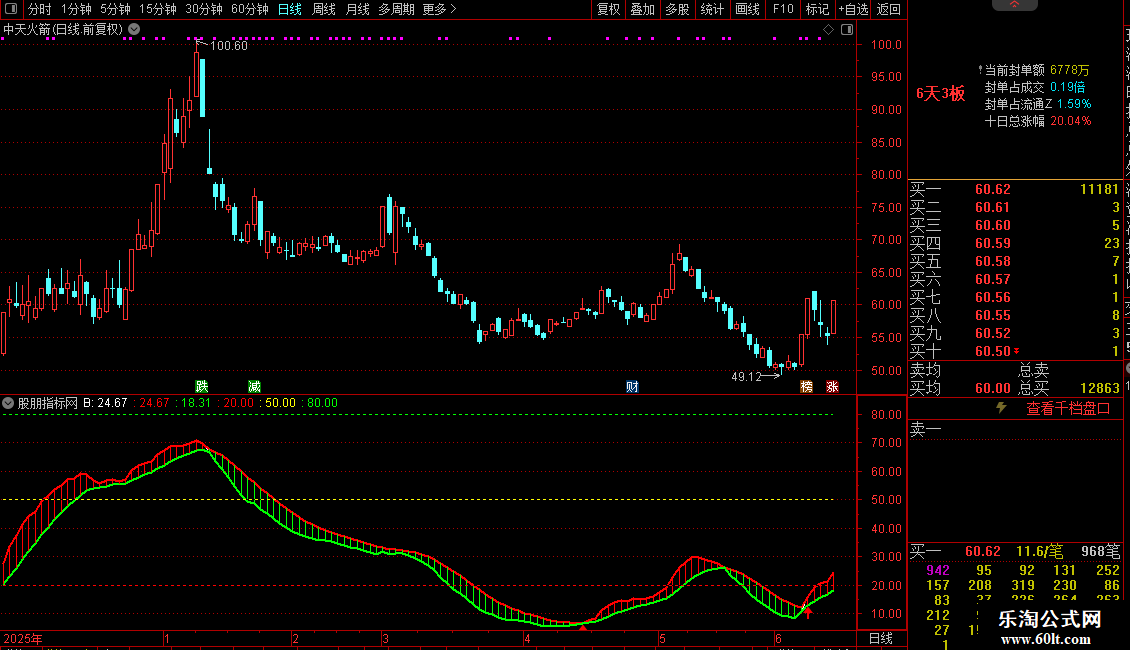
Task: Click the 跌 event marker
Action: pyautogui.click(x=202, y=387)
